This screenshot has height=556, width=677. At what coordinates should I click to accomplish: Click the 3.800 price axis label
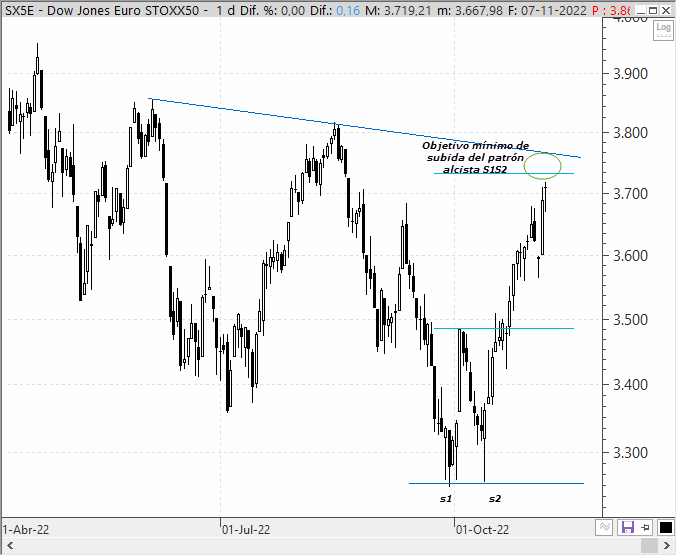(631, 133)
